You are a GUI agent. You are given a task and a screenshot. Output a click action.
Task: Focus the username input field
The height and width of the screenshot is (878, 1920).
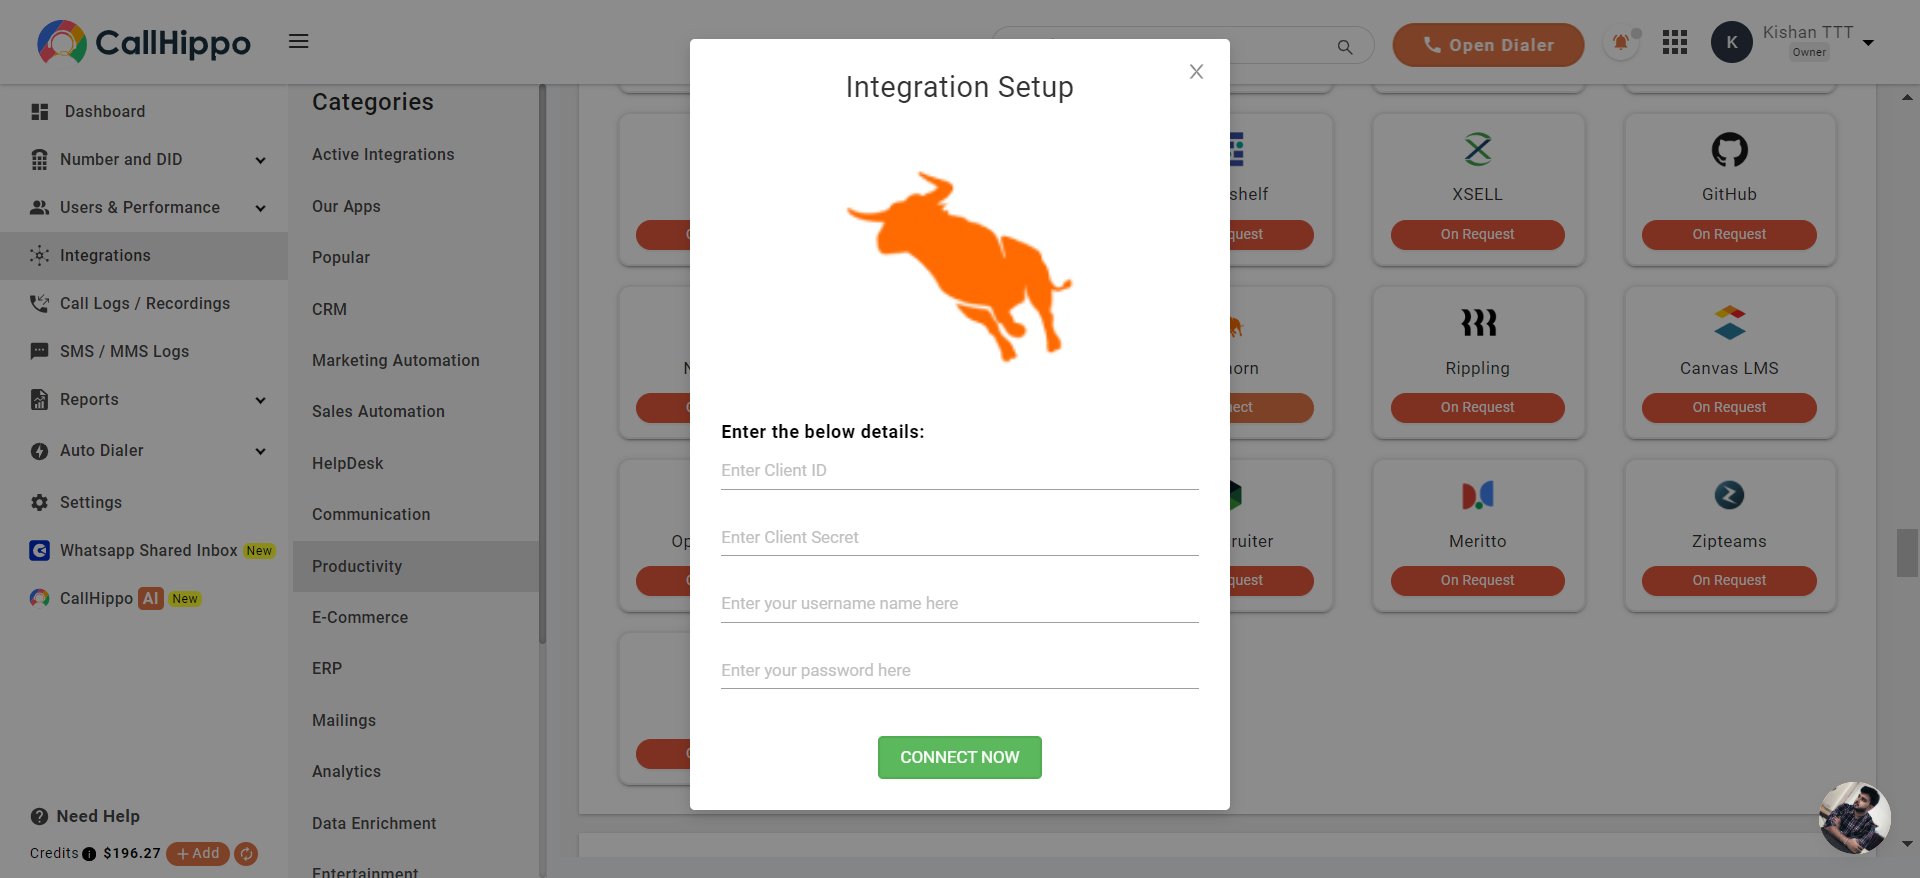click(960, 604)
